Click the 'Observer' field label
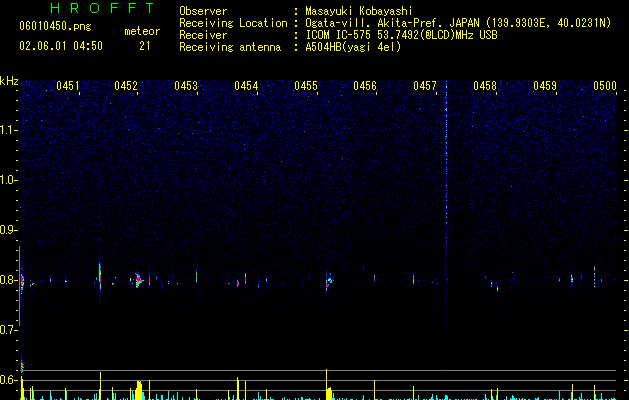The height and width of the screenshot is (400, 629). coord(203,11)
